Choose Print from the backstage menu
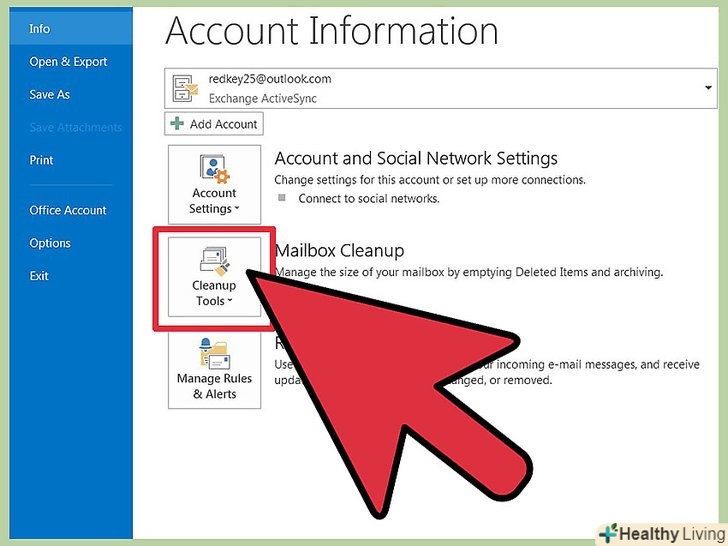Screen dimensions: 728x546 (41, 160)
